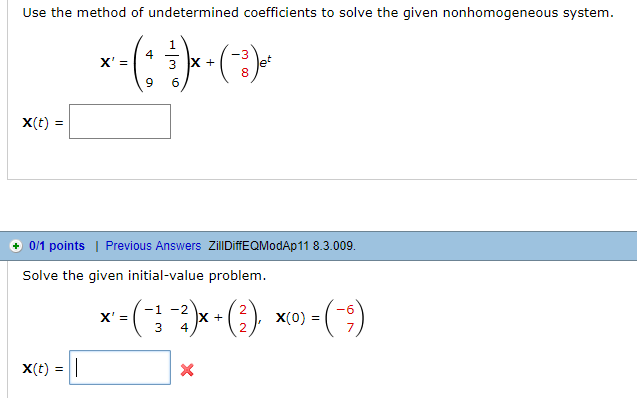Click the second matrix with entries -1 -2
The image size is (637, 398).
coord(166,318)
